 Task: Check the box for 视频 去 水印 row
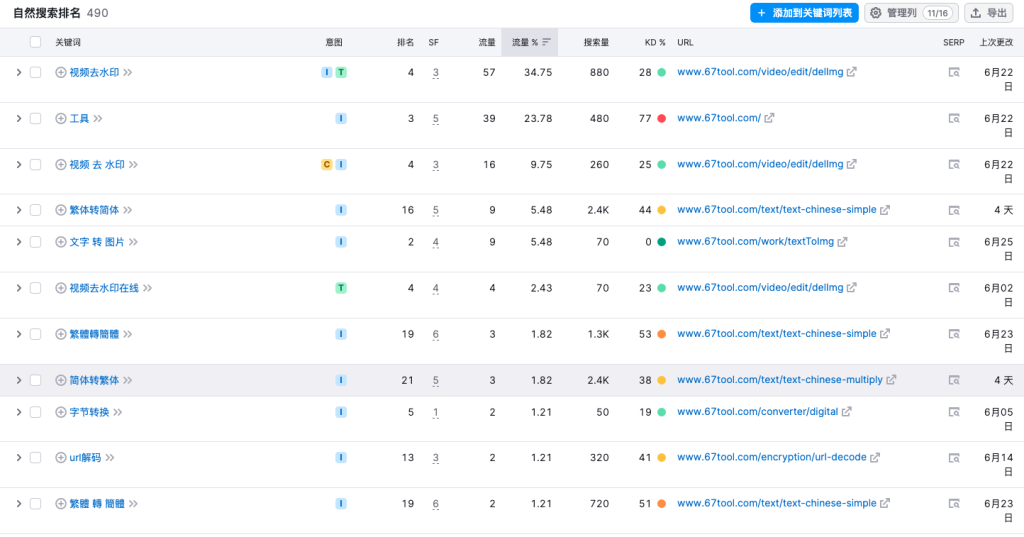point(35,165)
